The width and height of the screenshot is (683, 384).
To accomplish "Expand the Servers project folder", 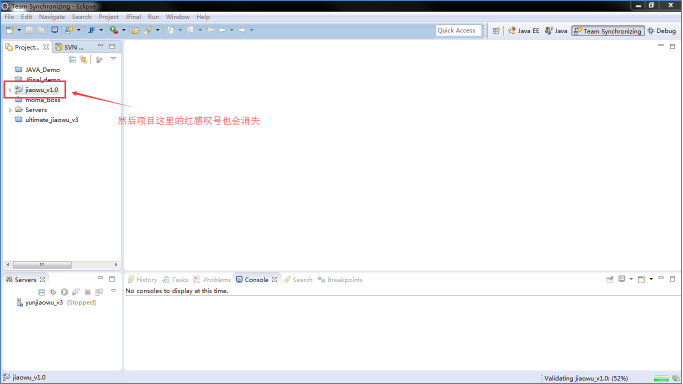I will [10, 110].
